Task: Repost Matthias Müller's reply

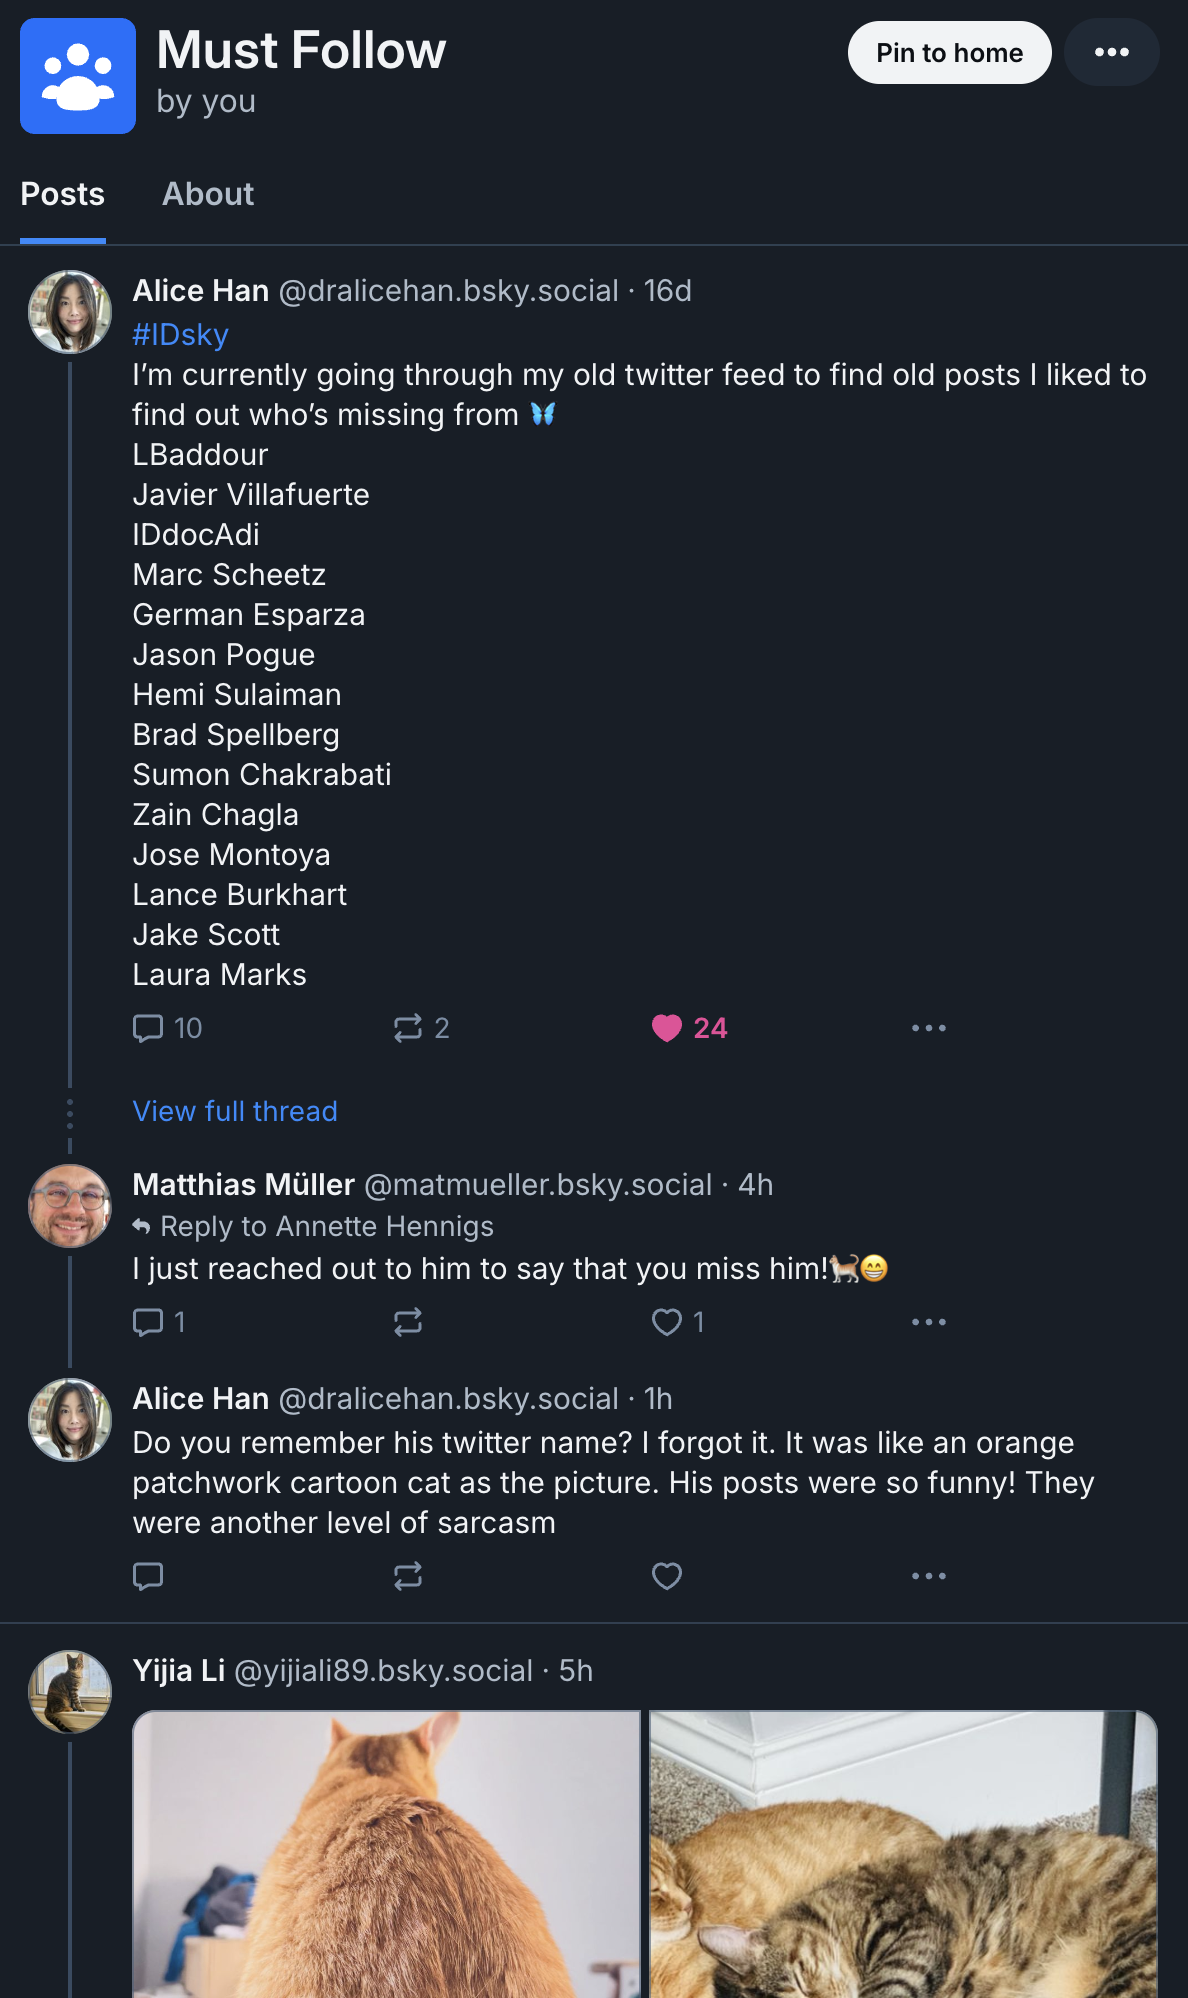Action: [408, 1322]
